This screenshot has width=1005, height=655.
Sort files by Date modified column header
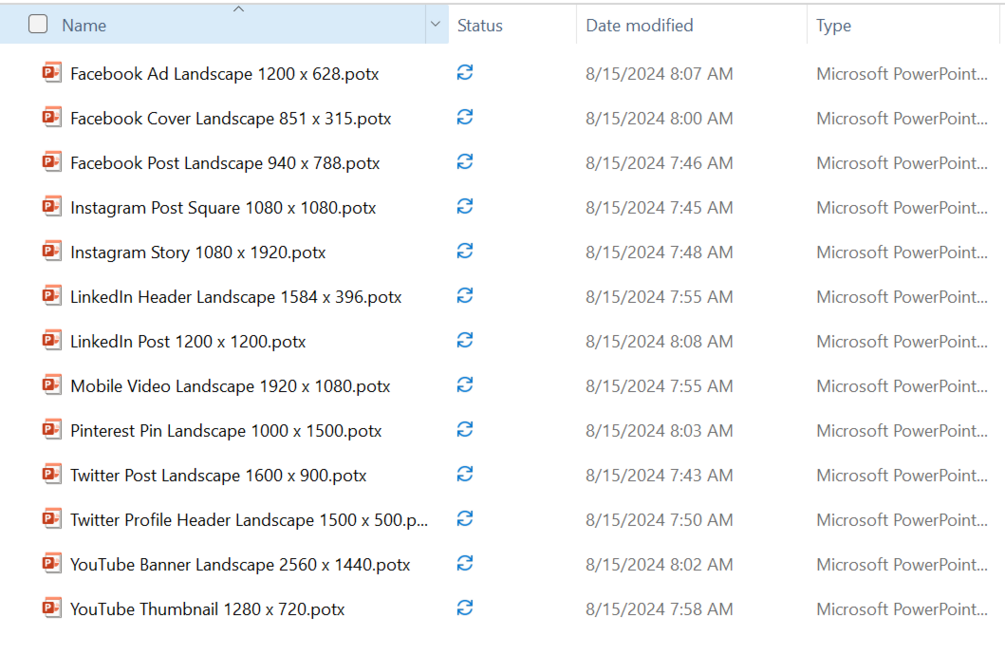point(640,26)
